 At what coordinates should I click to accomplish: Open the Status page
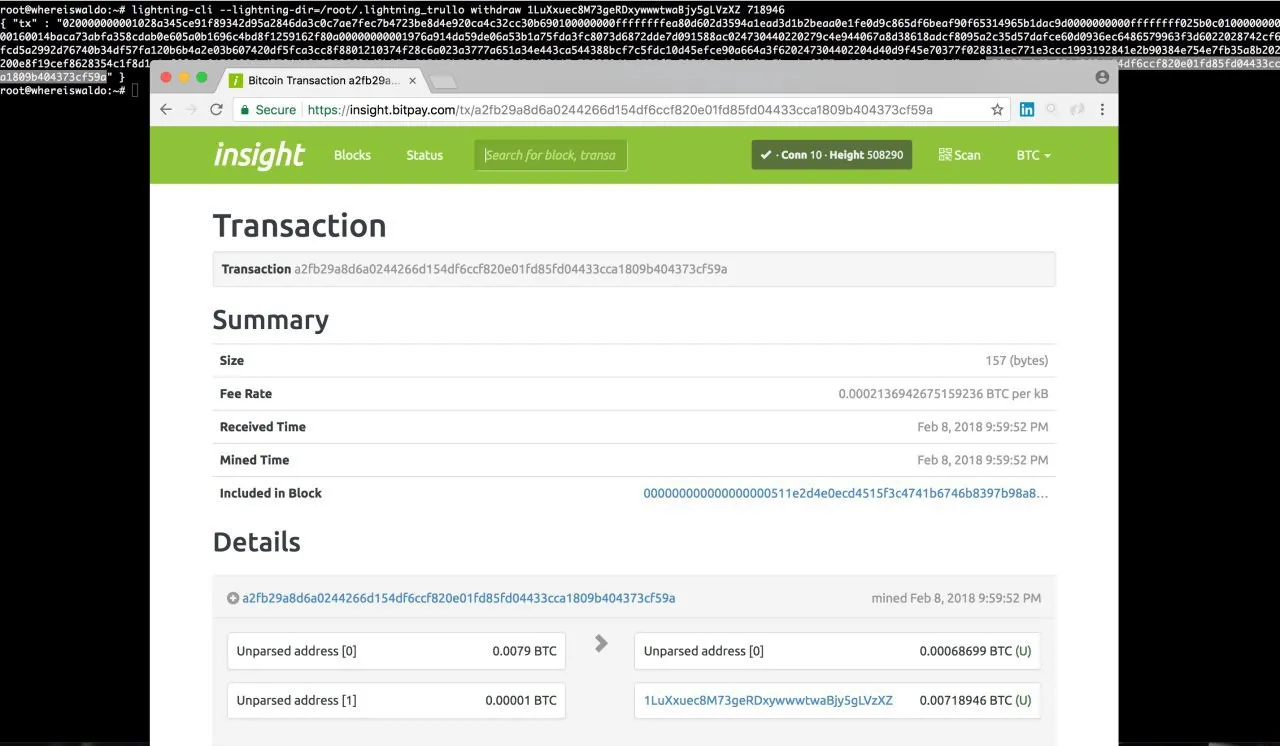tap(424, 155)
